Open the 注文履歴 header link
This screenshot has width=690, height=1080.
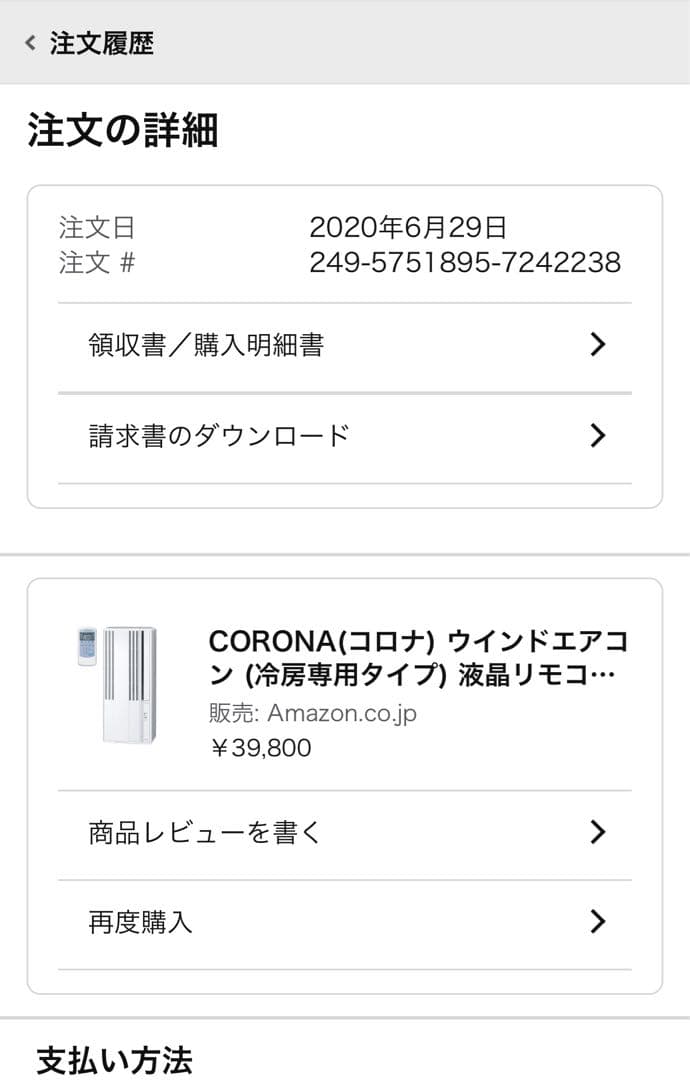point(93,44)
